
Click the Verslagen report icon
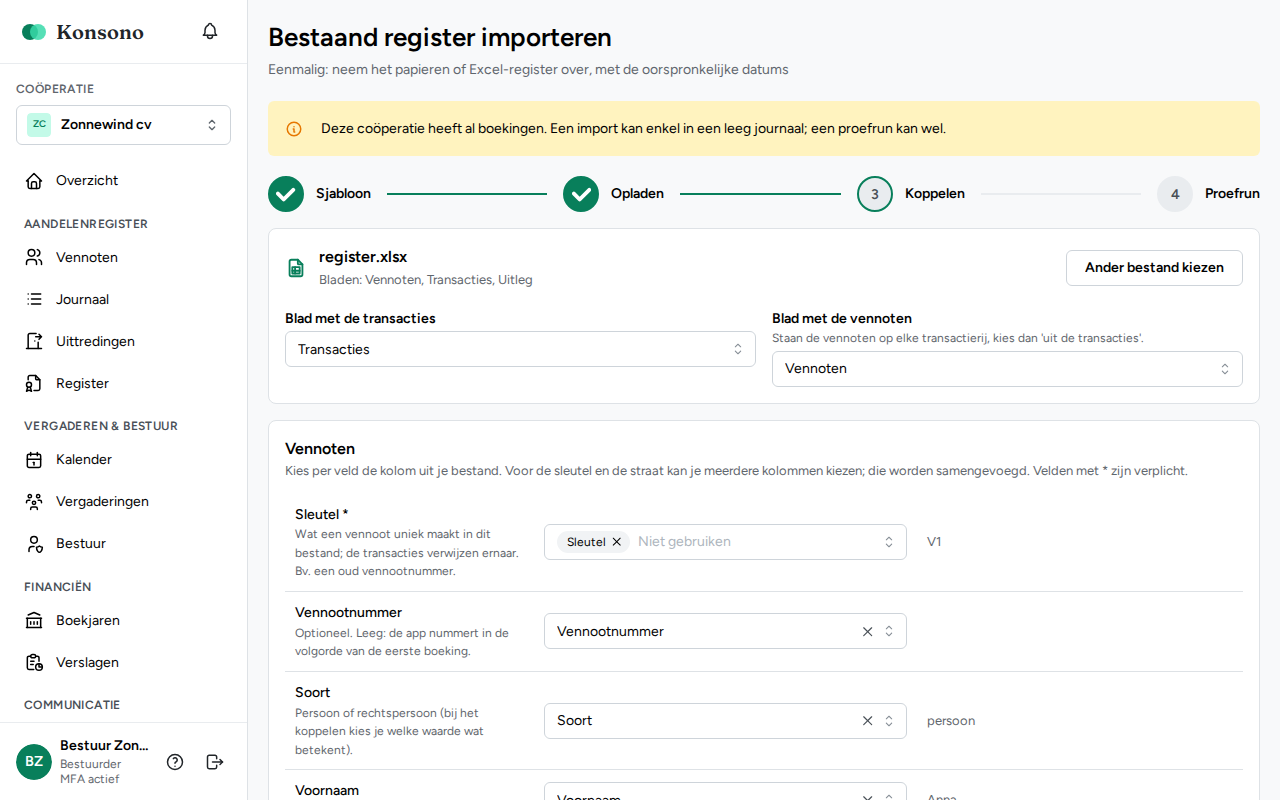tap(34, 663)
